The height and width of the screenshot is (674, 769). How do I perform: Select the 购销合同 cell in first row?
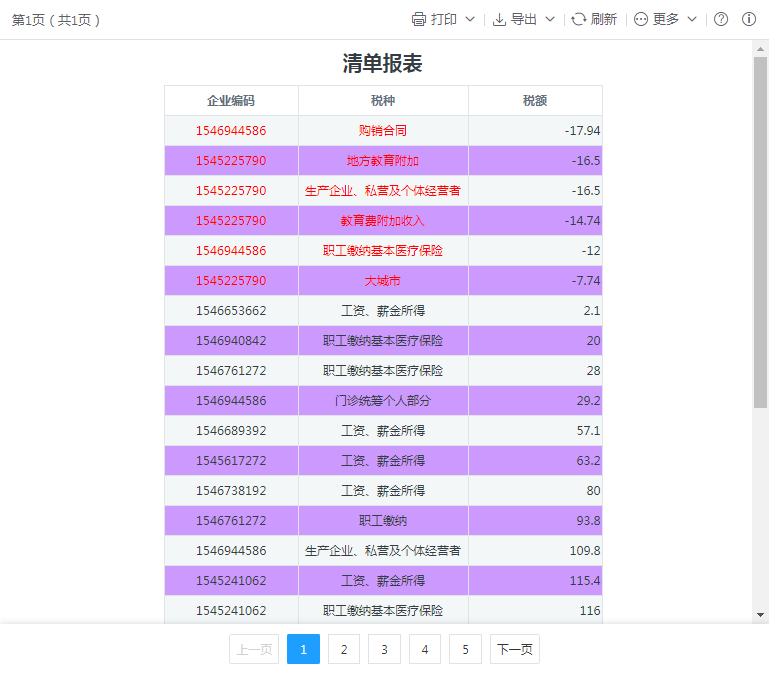point(383,131)
